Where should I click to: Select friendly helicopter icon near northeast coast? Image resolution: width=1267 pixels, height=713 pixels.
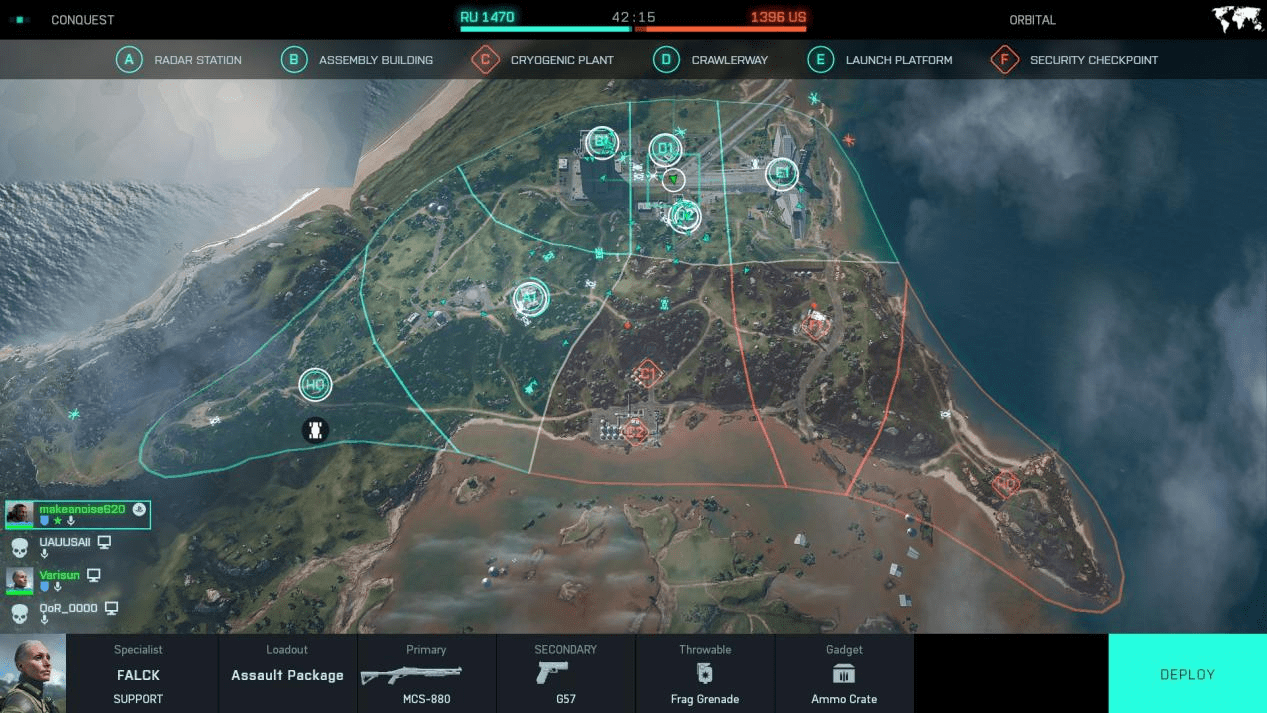pyautogui.click(x=814, y=98)
